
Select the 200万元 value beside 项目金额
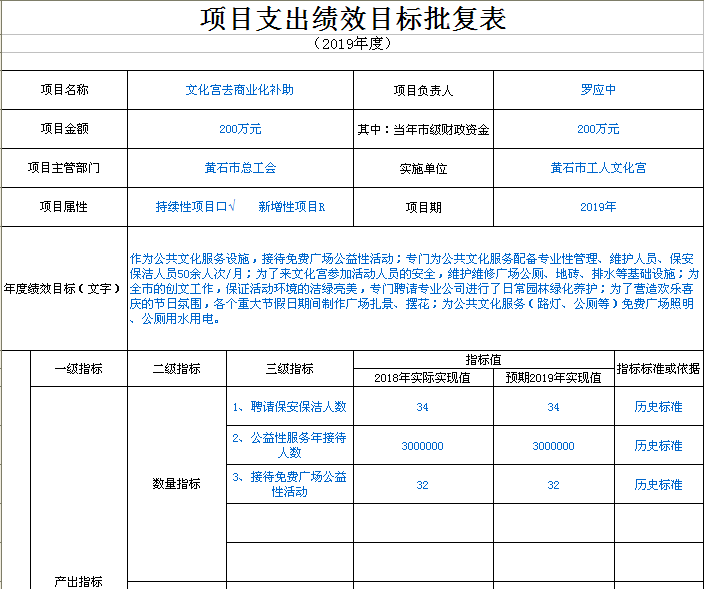[x=240, y=129]
